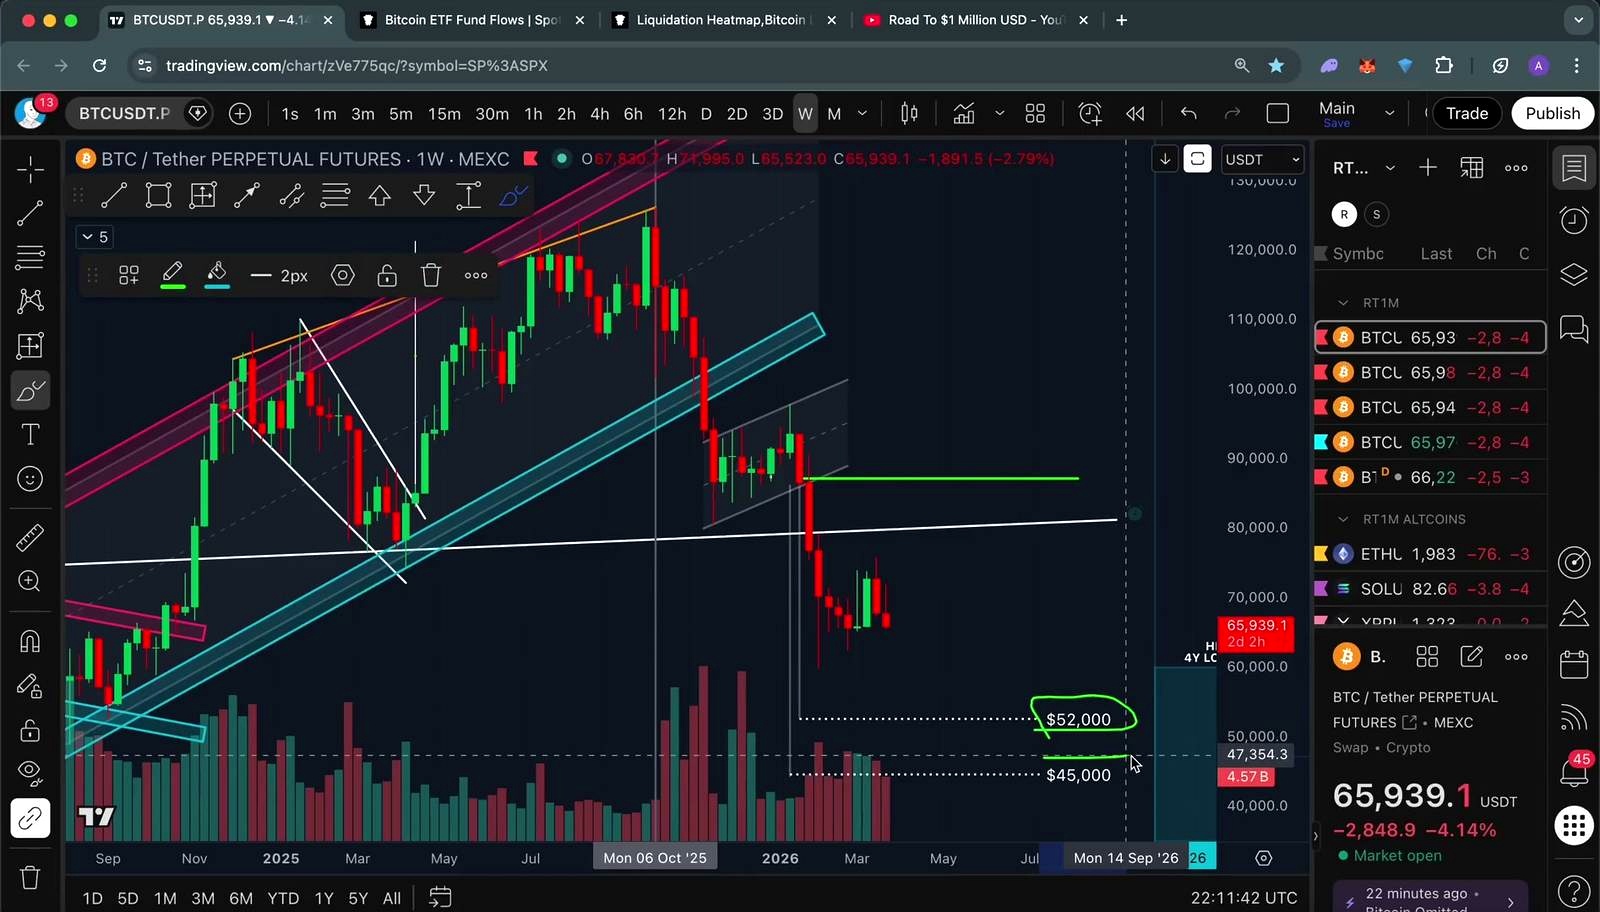1600x912 pixels.
Task: Expand the timeframe interval dropdown
Action: pos(862,114)
